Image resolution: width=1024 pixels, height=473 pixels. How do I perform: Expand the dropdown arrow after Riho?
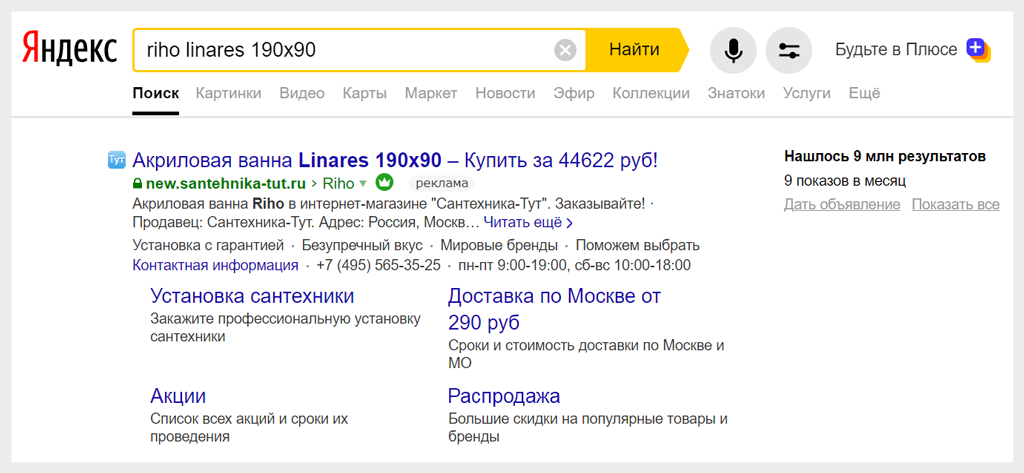364,184
